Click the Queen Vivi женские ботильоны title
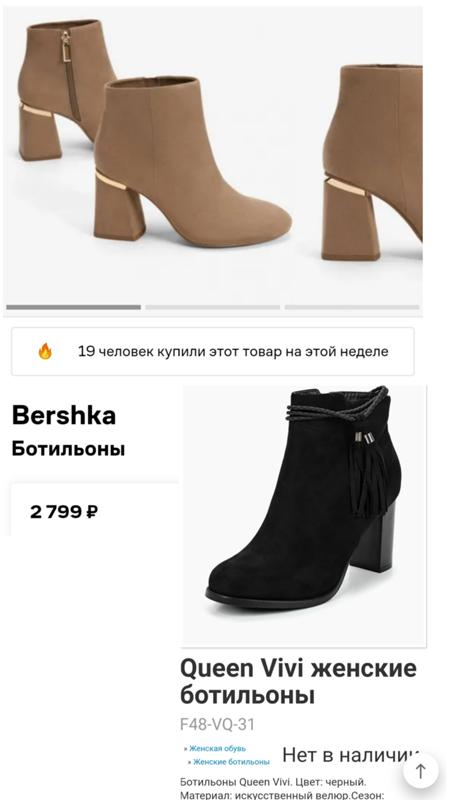This screenshot has height=800, width=451. pos(298,682)
